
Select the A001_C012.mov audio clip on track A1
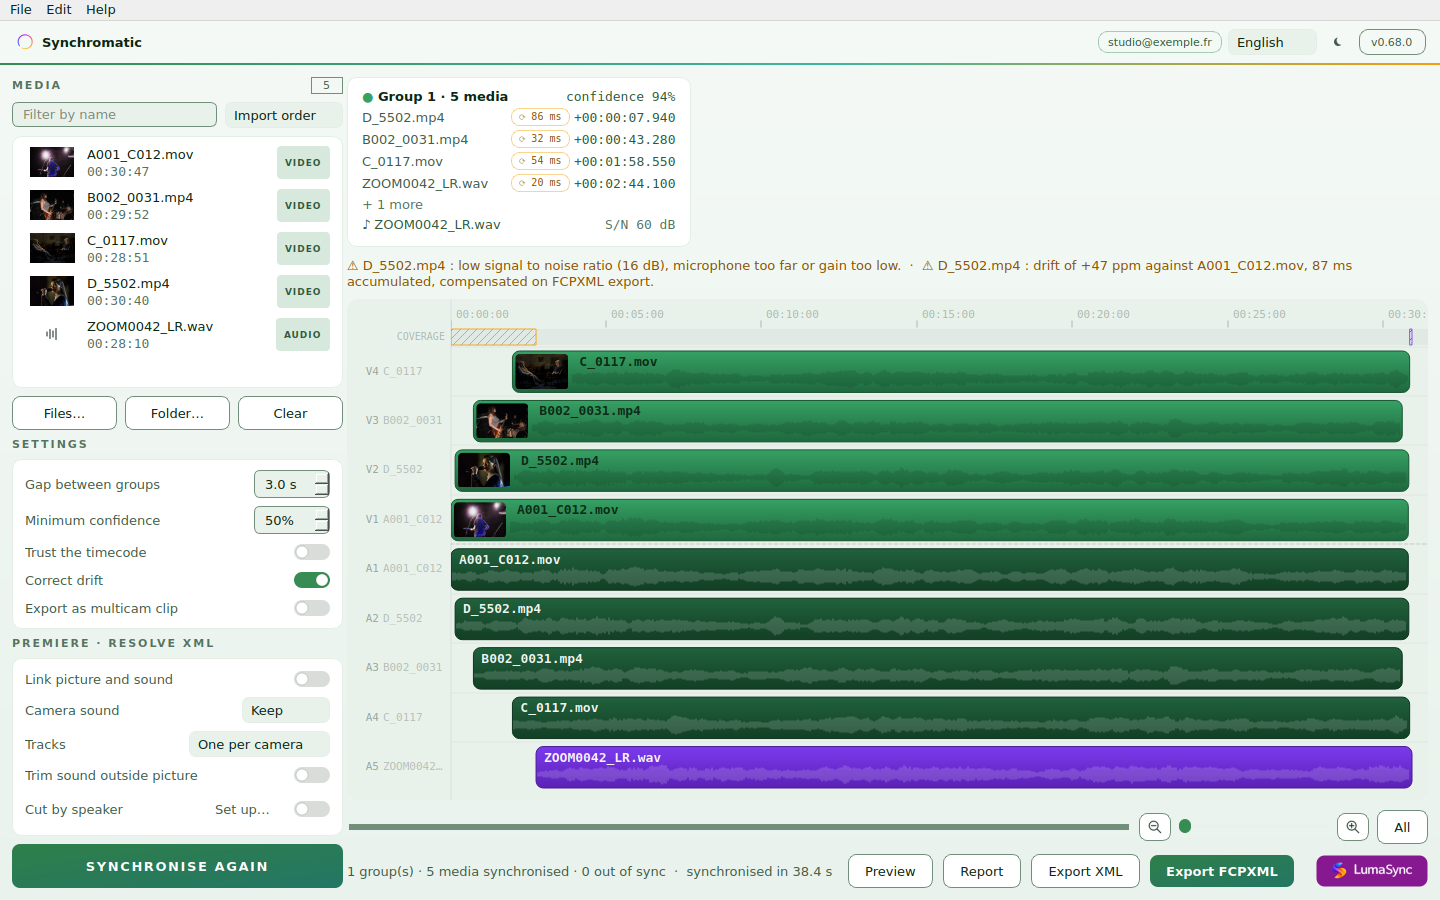tap(930, 570)
